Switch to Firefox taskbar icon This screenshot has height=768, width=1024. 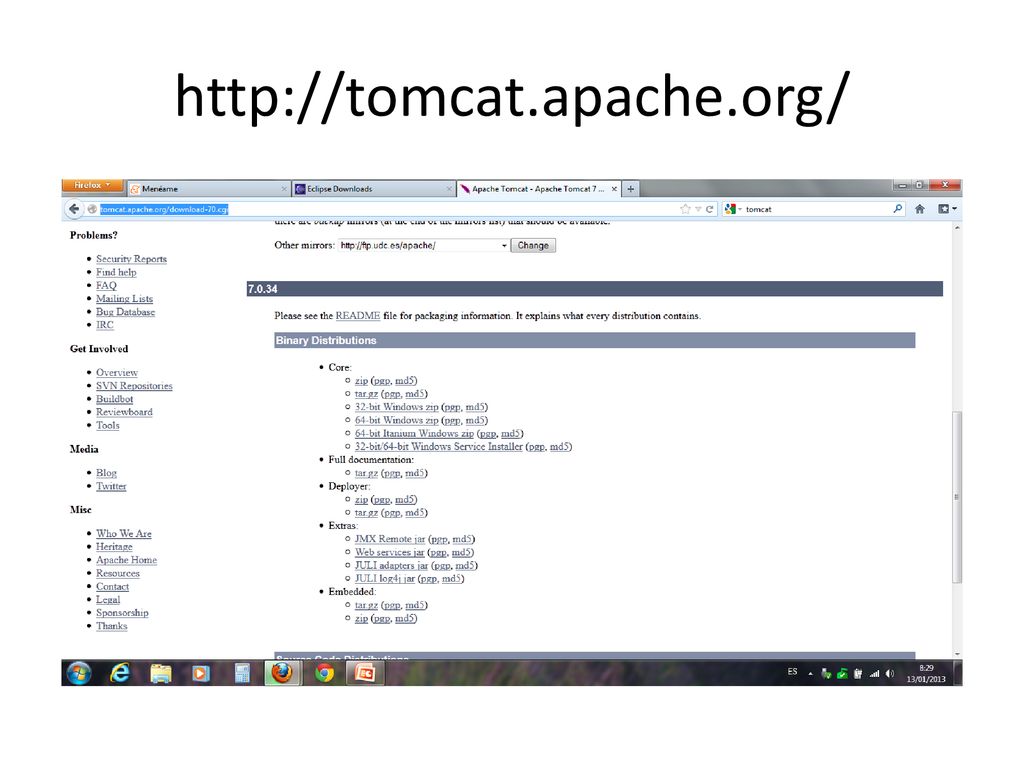click(282, 673)
